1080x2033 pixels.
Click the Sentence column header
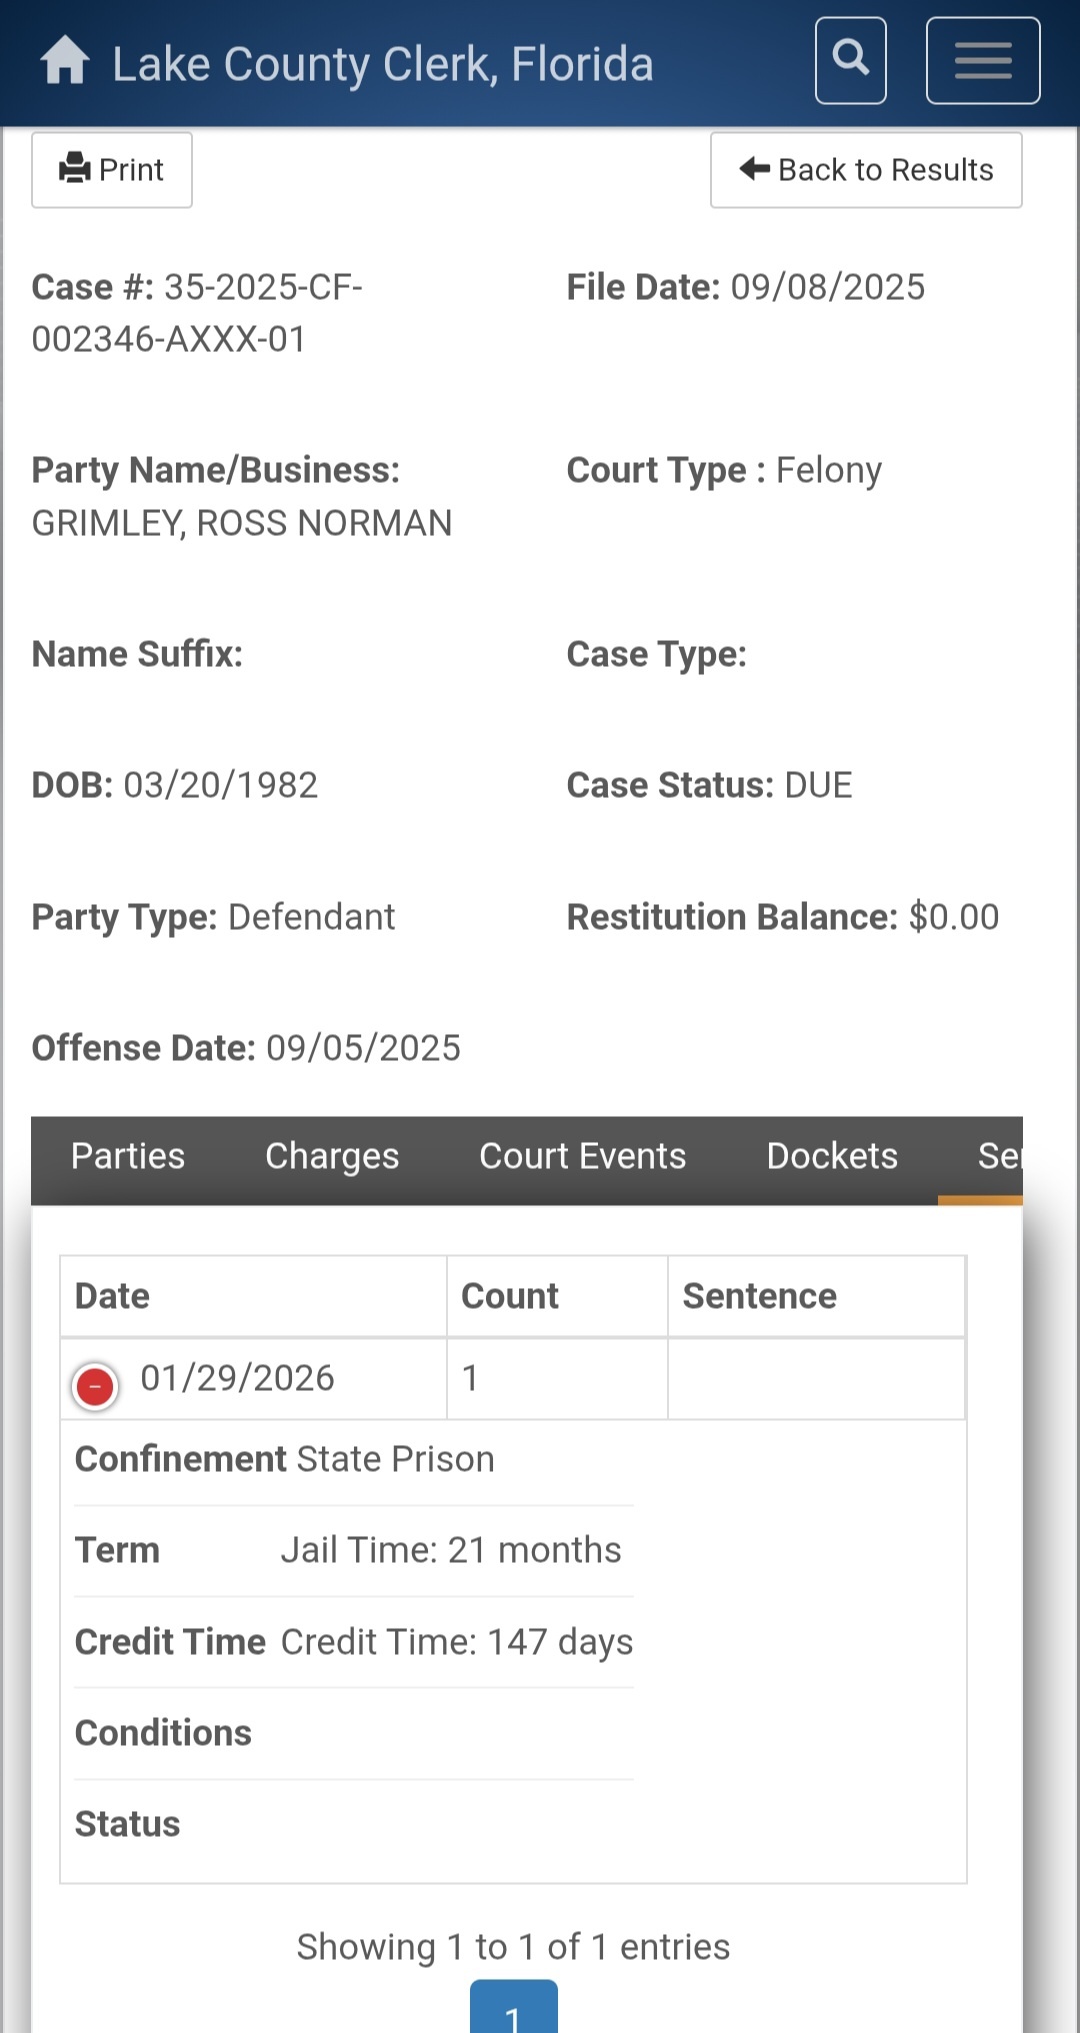(x=759, y=1296)
